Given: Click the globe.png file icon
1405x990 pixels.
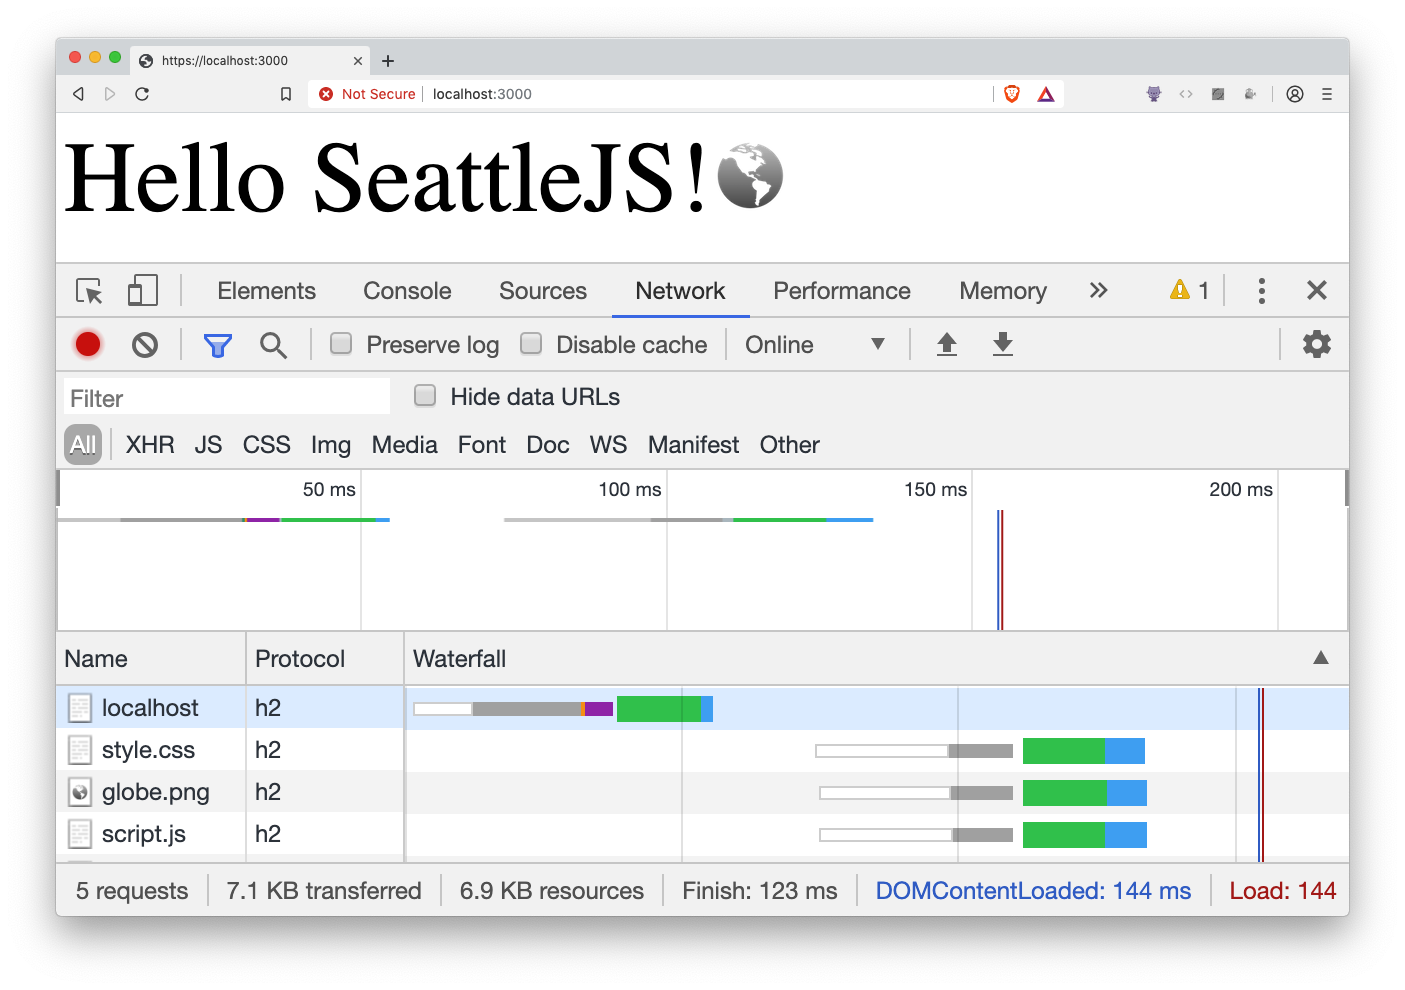Looking at the screenshot, I should point(80,792).
